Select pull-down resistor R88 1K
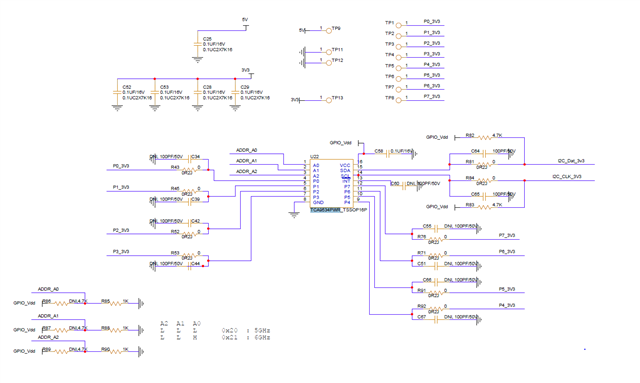This screenshot has width=640, height=383. pos(115,330)
